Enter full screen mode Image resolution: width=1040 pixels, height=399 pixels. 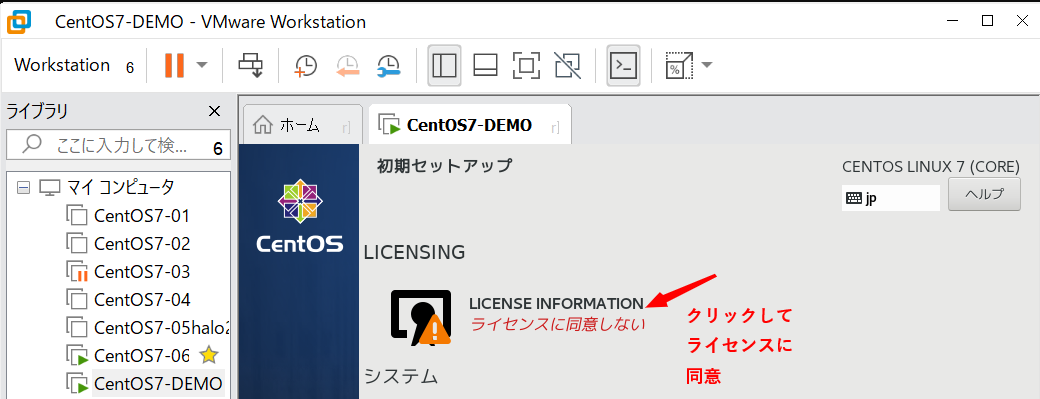pyautogui.click(x=527, y=65)
